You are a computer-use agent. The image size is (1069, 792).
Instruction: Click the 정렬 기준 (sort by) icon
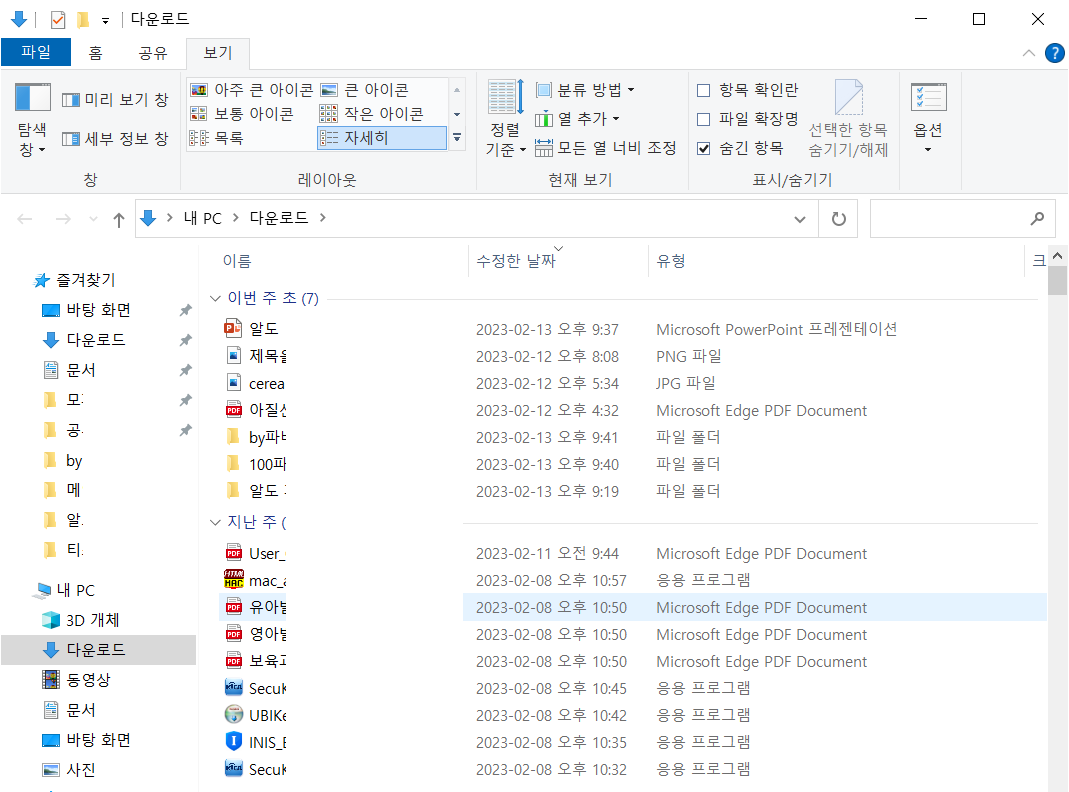(x=505, y=110)
